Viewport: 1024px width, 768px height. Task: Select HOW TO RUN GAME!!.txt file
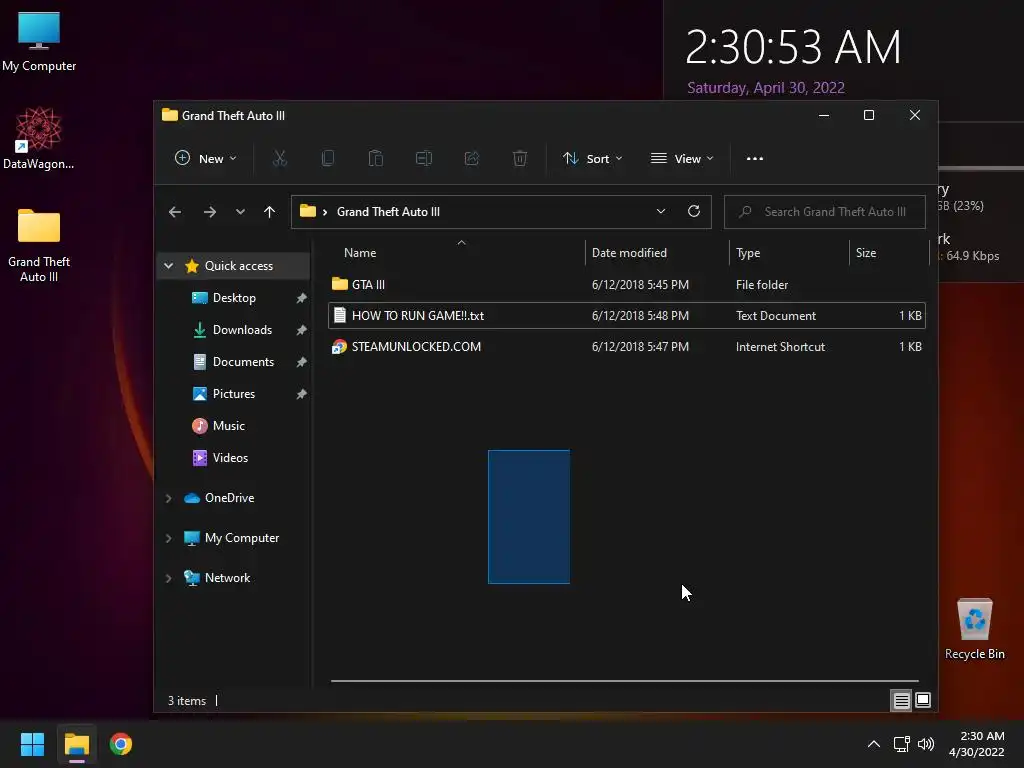[x=627, y=315]
